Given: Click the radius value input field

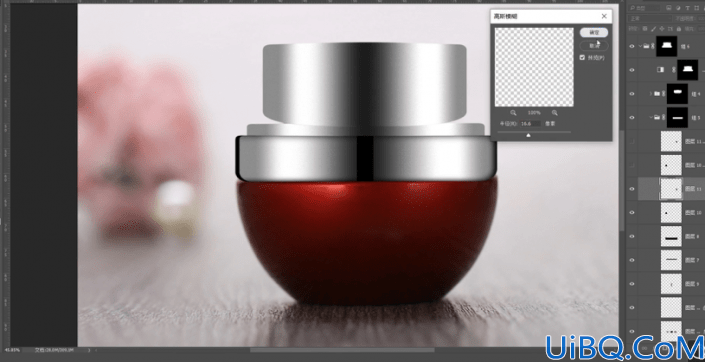Looking at the screenshot, I should tap(530, 123).
